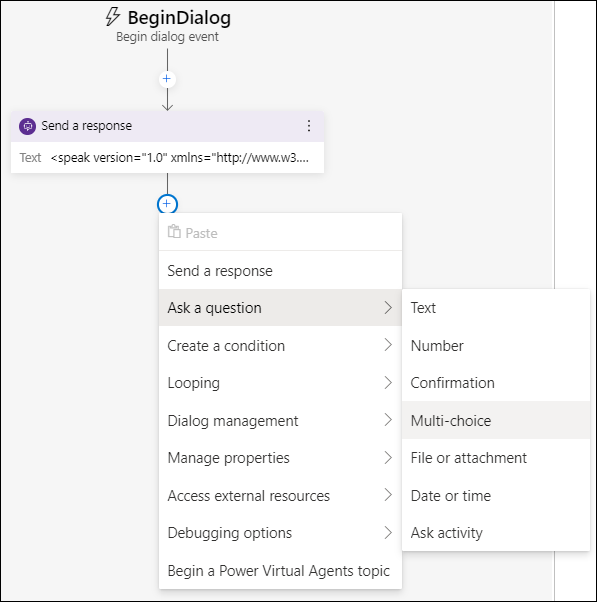
Task: Click the highlighted plus button under Send a response
Action: pyautogui.click(x=167, y=204)
